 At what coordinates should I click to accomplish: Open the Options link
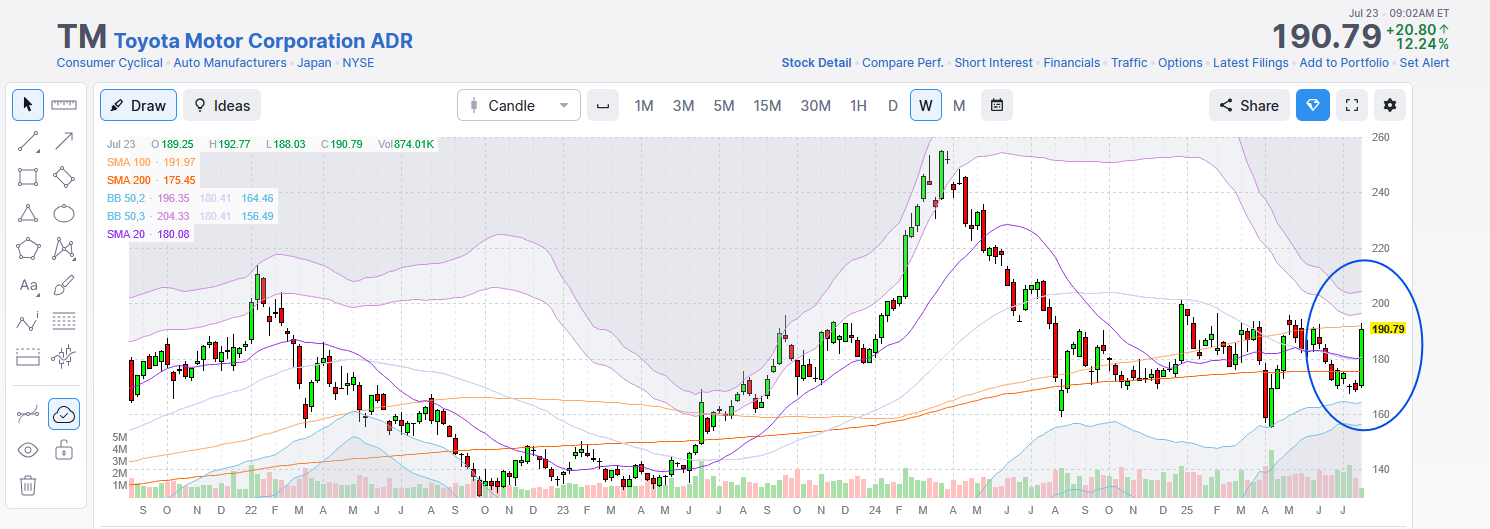(1180, 63)
